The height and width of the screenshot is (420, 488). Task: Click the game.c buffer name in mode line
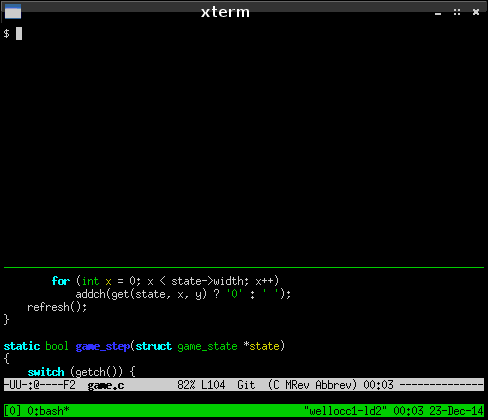point(106,385)
